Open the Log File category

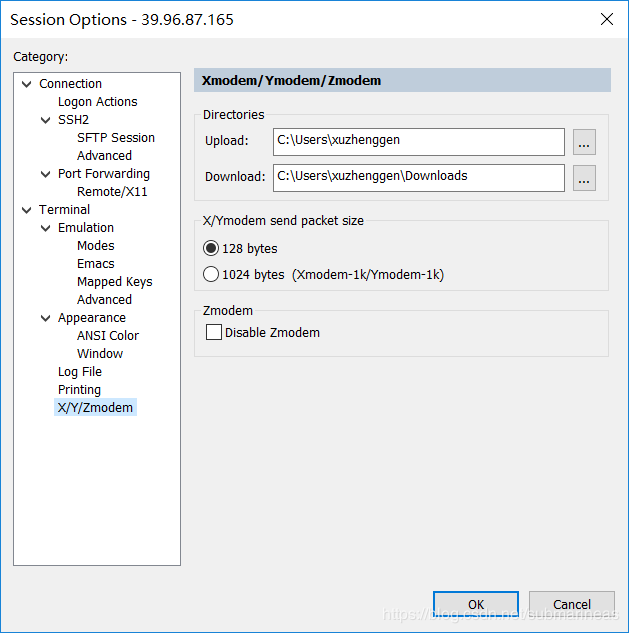click(x=80, y=372)
